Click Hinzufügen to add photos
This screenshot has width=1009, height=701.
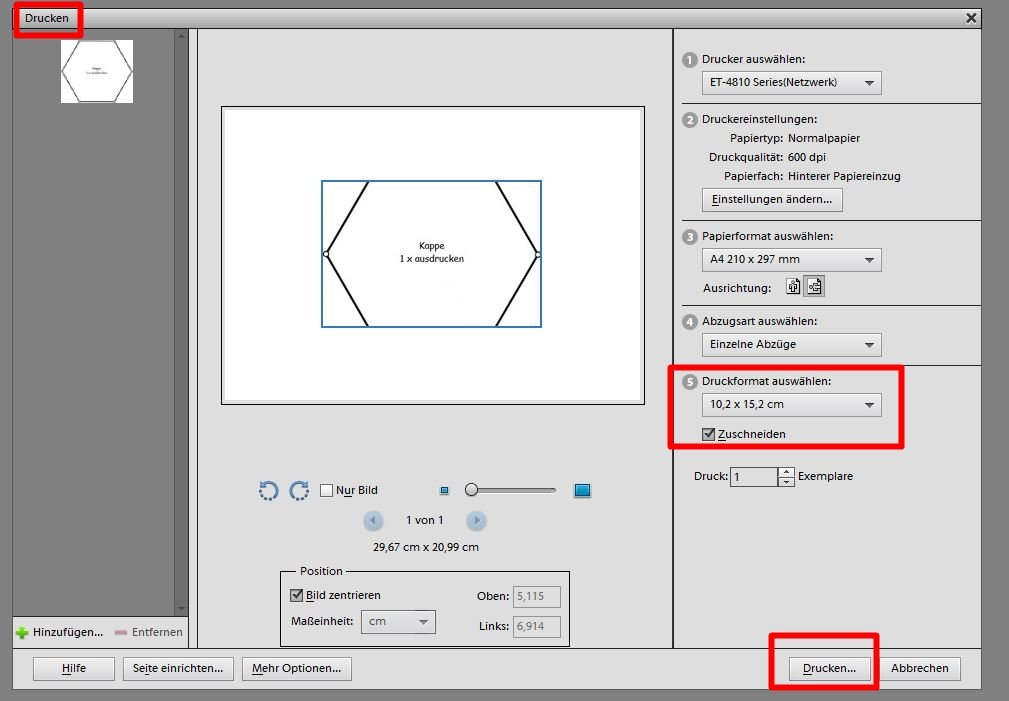(x=59, y=632)
